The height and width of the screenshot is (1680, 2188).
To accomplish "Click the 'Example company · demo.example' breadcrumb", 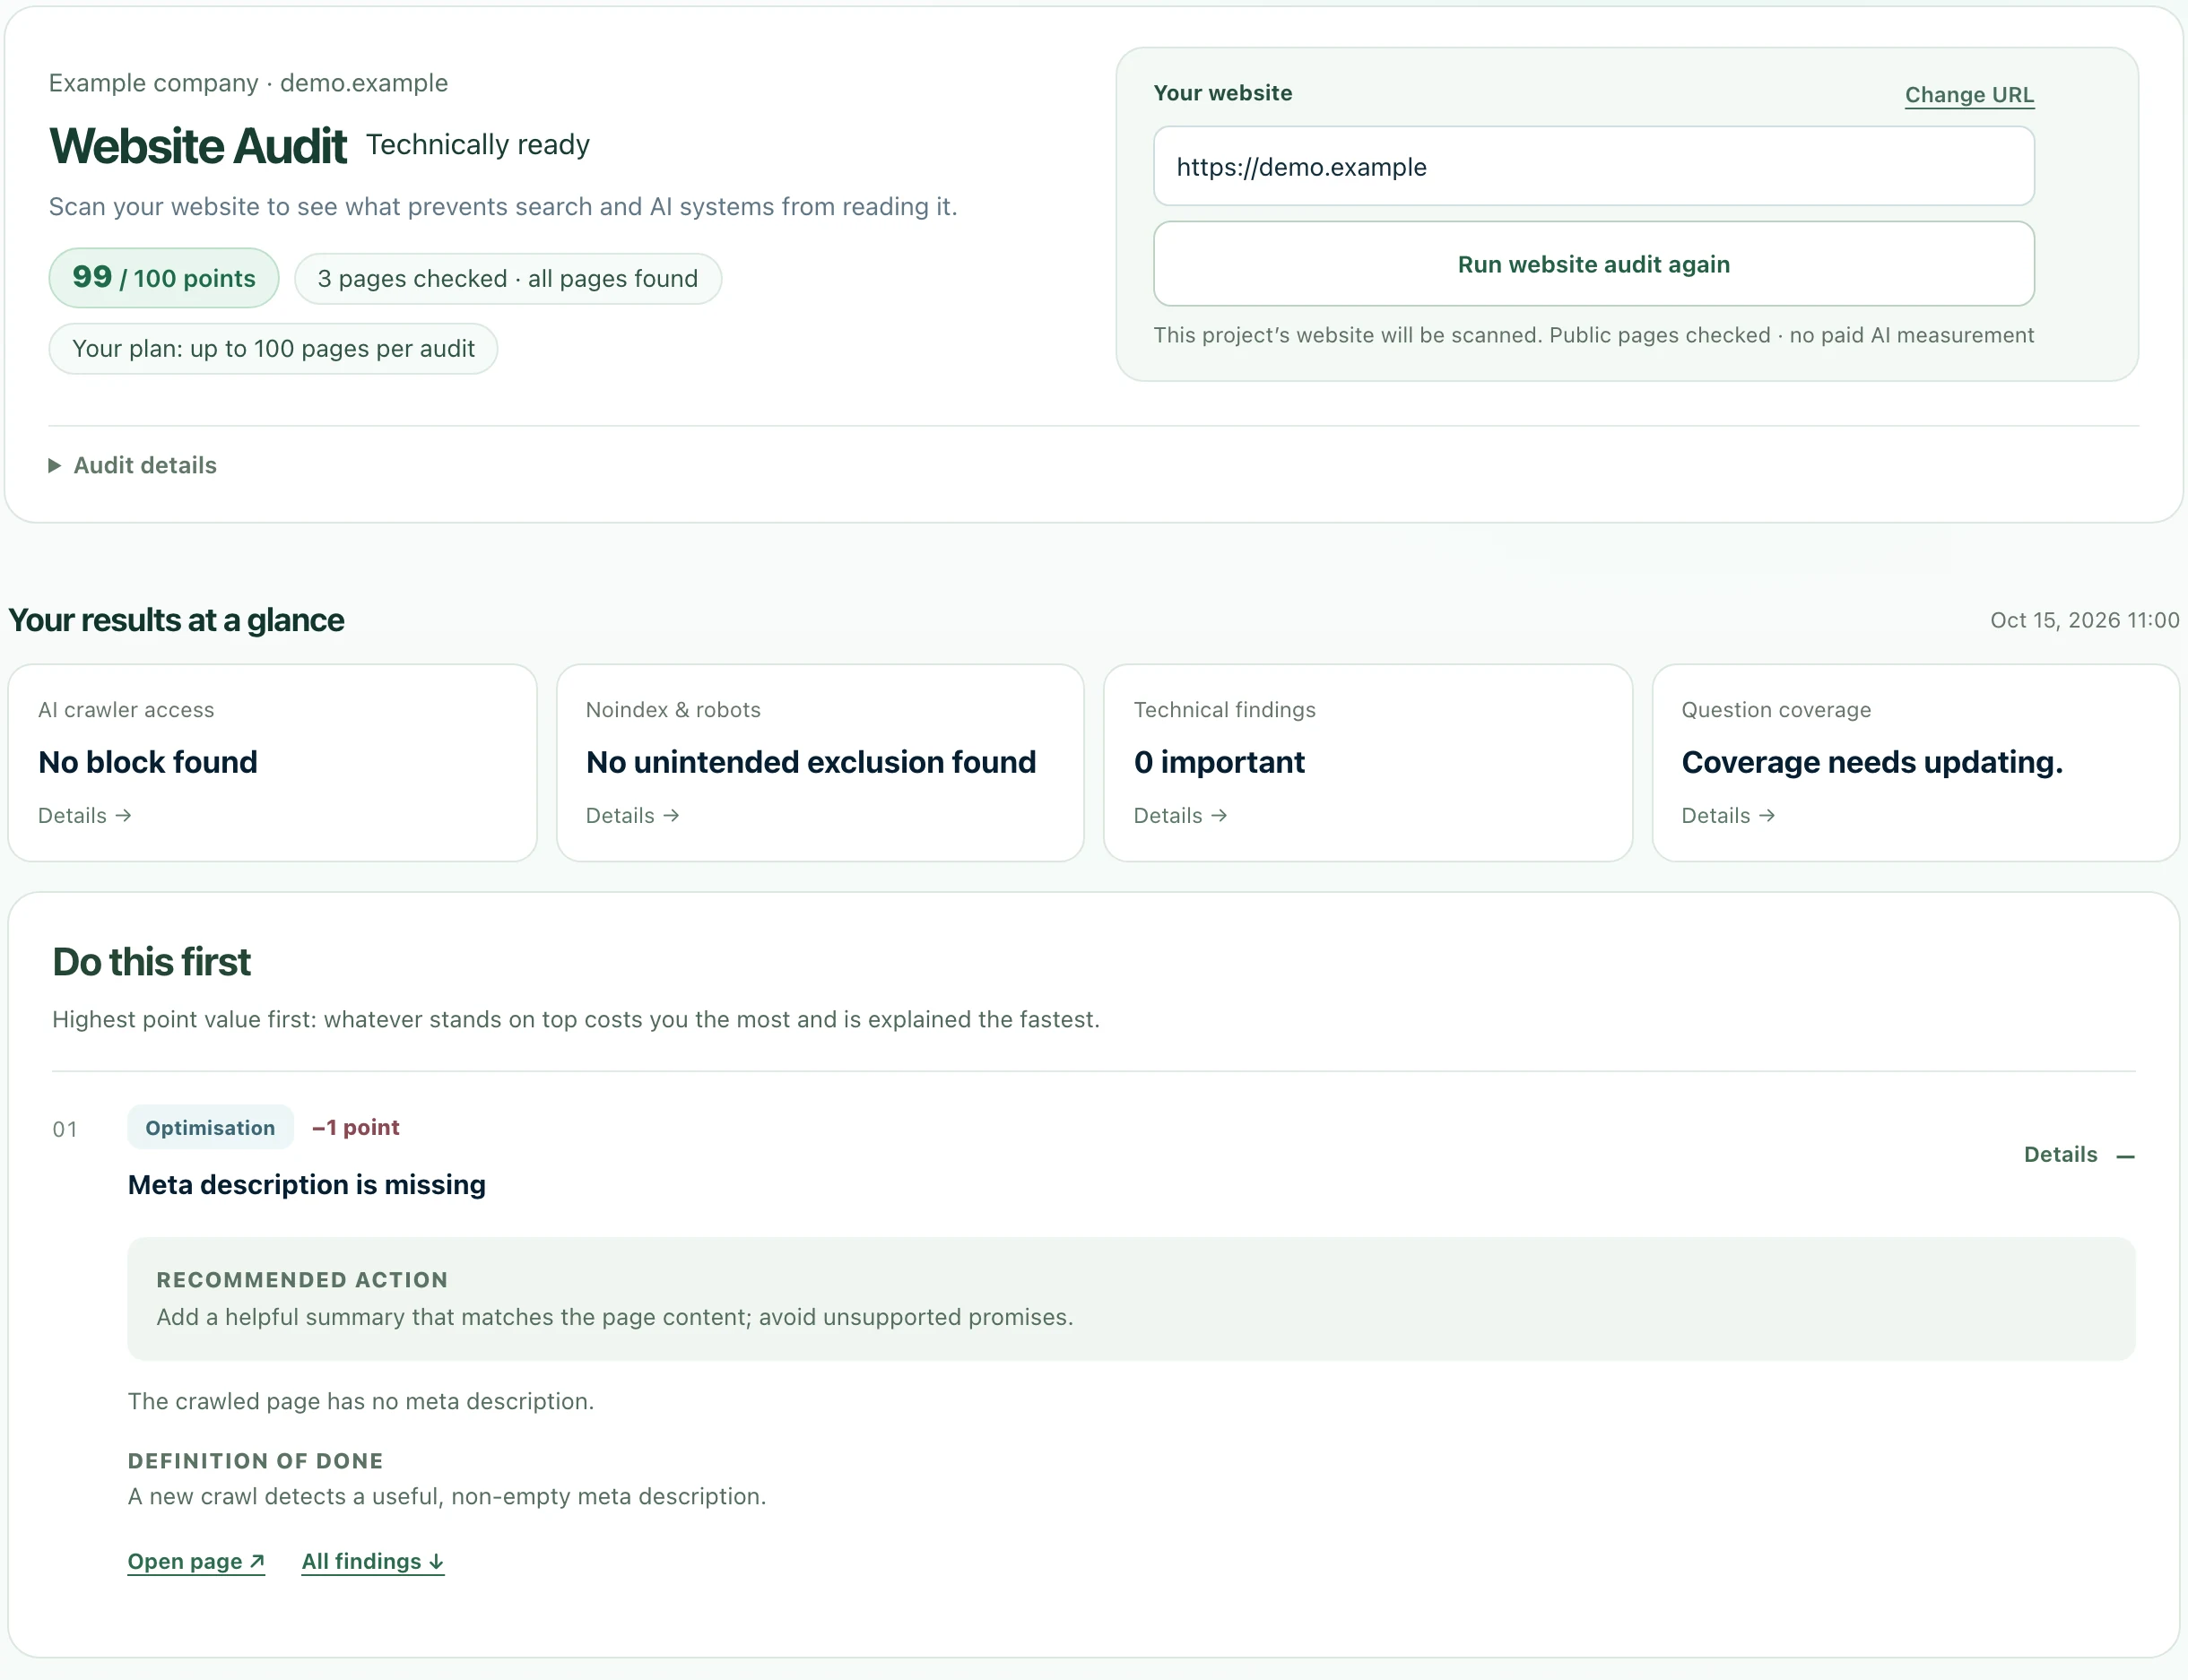I will (x=248, y=83).
